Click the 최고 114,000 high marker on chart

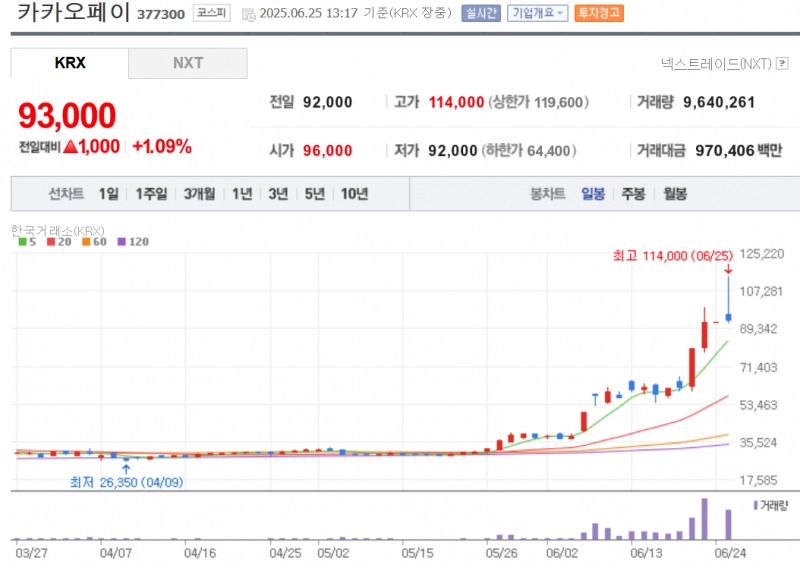[x=669, y=256]
